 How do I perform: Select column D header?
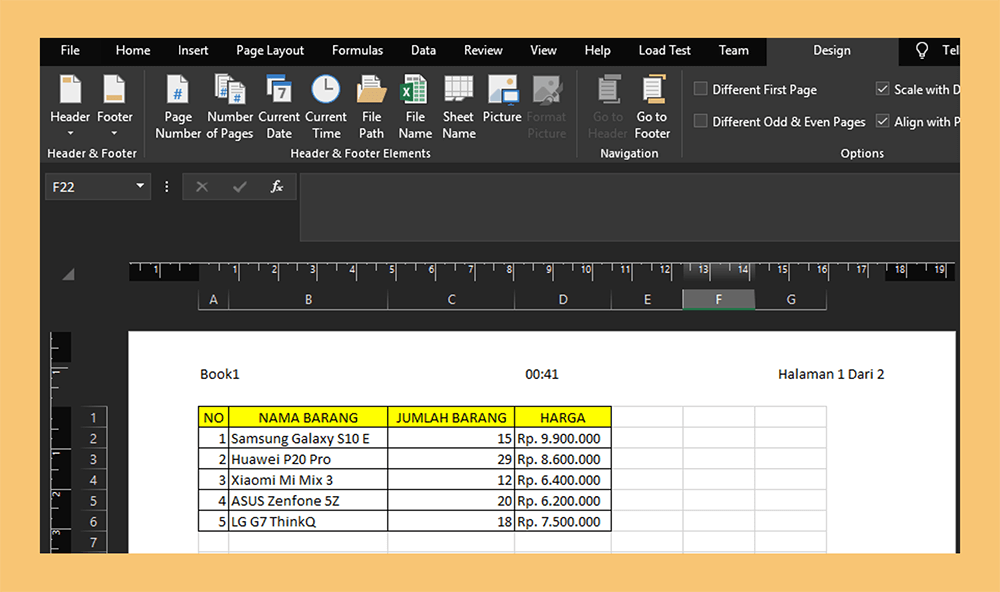[562, 299]
